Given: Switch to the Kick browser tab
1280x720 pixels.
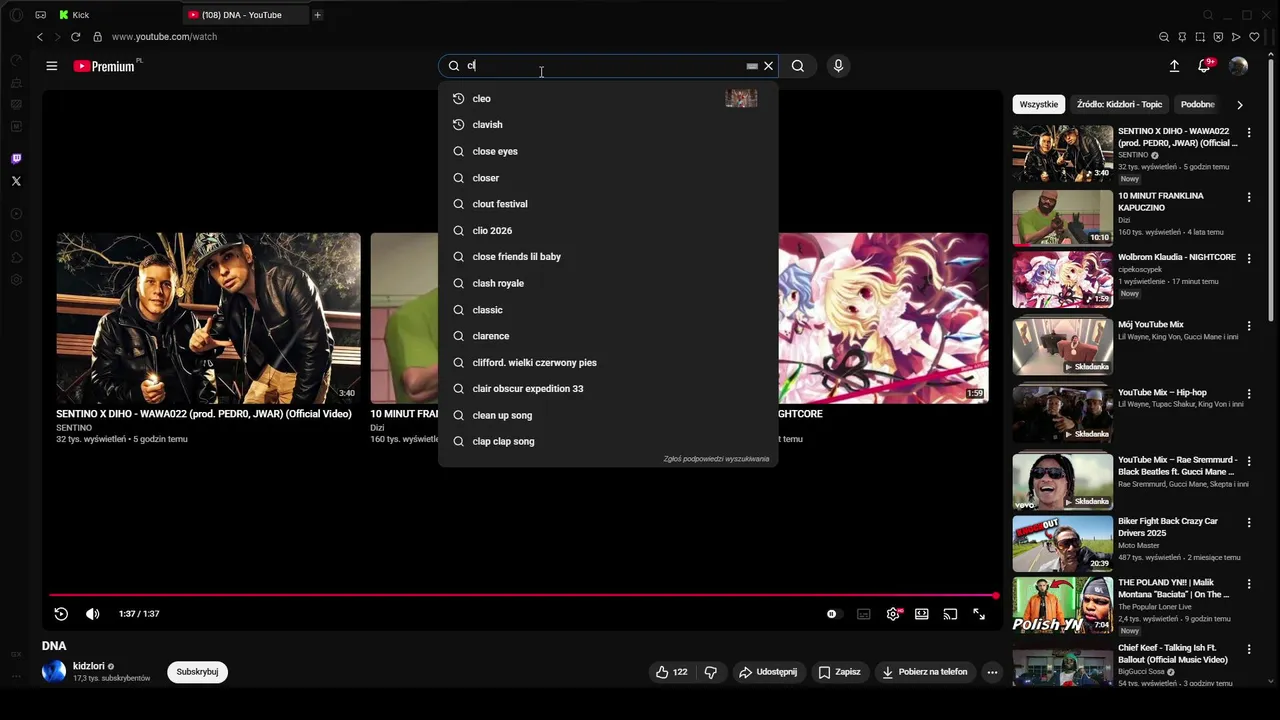Looking at the screenshot, I should click(x=117, y=15).
